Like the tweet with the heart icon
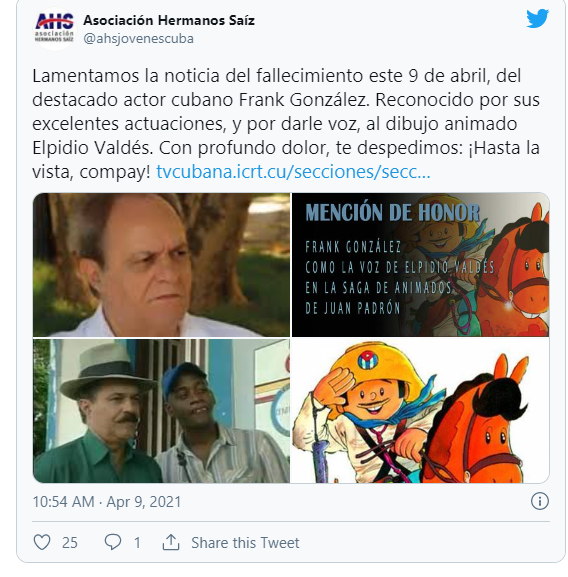This screenshot has width=568, height=577. (x=42, y=542)
